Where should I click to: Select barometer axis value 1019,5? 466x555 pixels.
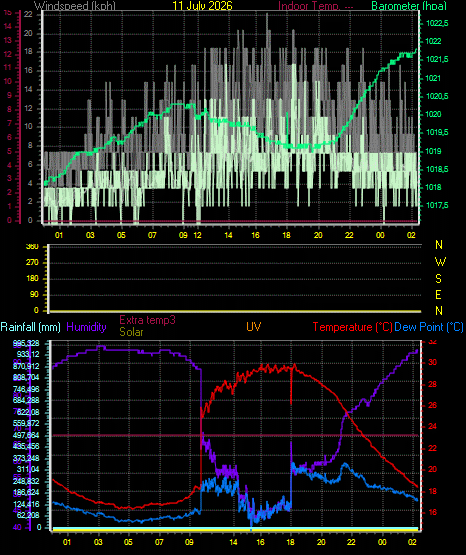[437, 132]
